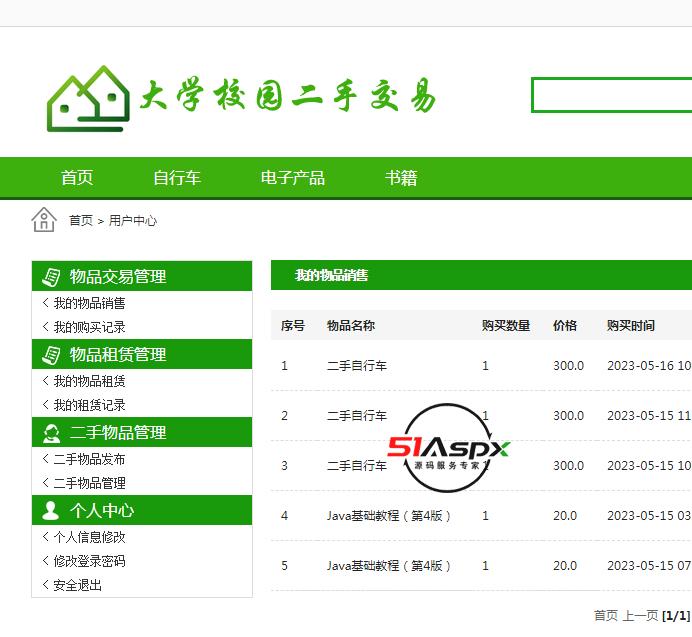Click the 个人中心 section header
Screen dimensions: 692x637
(x=142, y=510)
